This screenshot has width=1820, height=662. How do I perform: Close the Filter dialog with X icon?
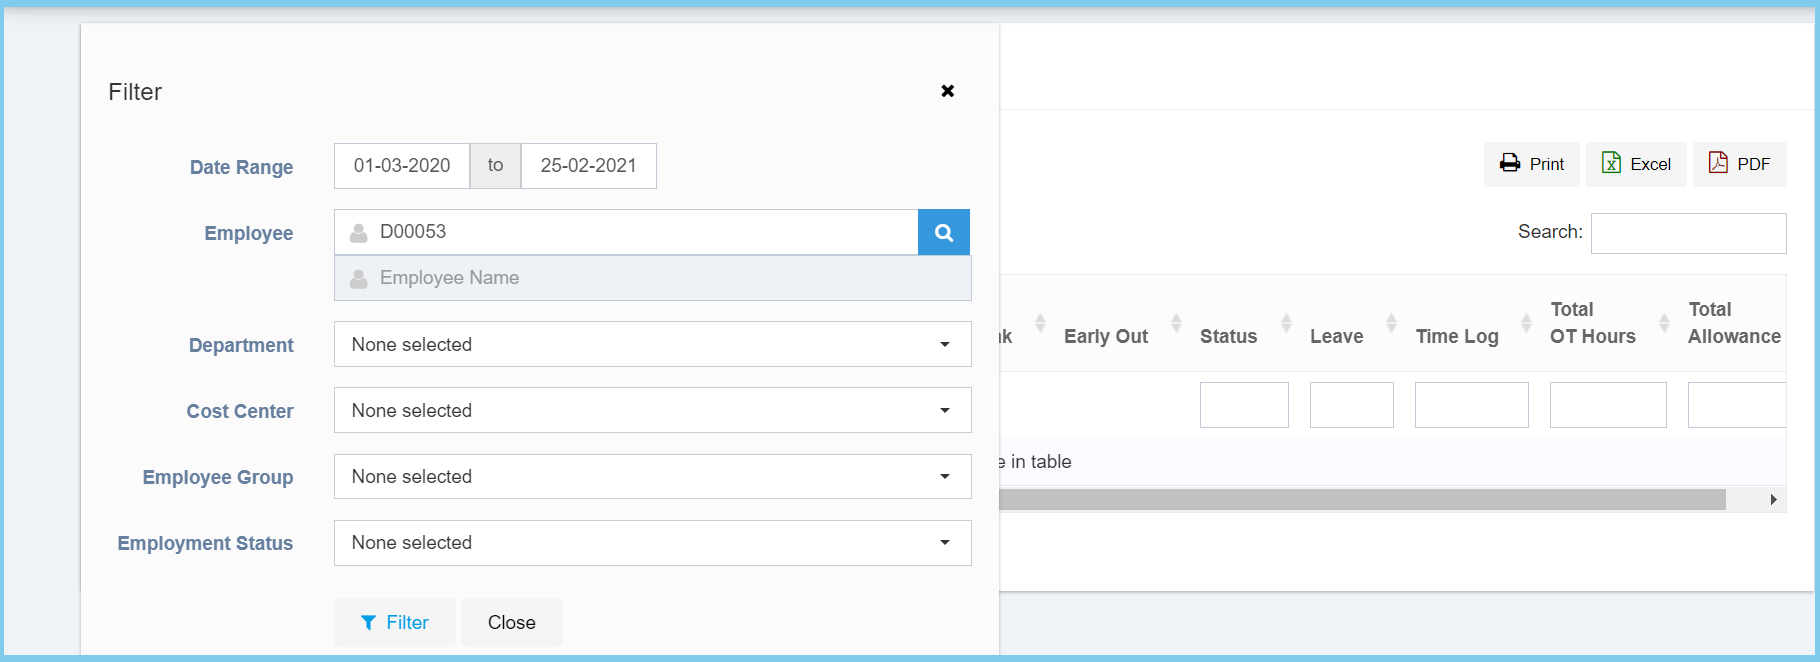point(947,91)
